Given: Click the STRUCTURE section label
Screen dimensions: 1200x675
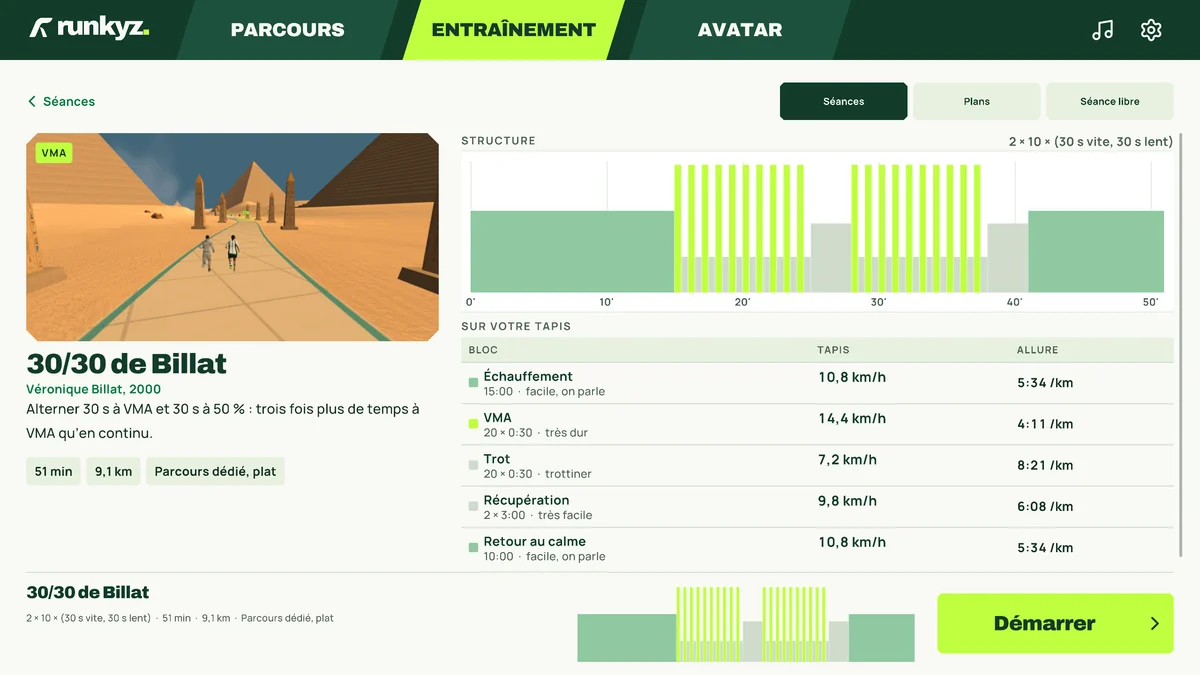Looking at the screenshot, I should pos(499,141).
